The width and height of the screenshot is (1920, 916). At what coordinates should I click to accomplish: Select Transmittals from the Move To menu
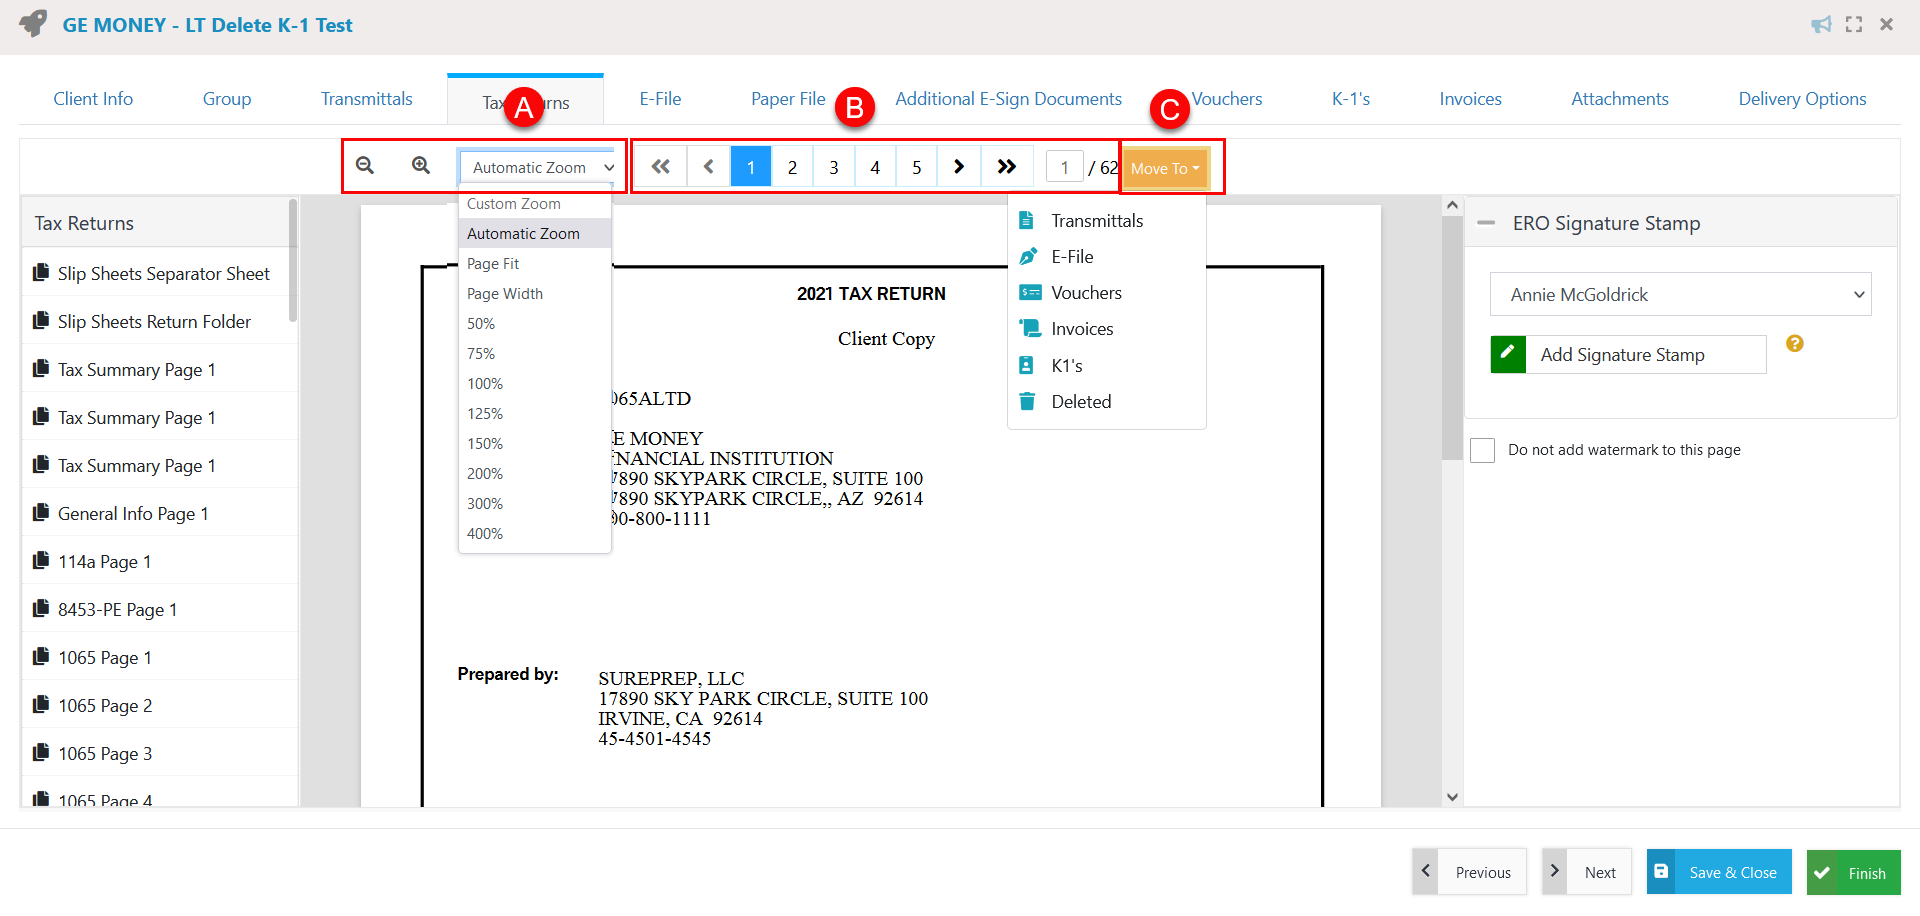tap(1096, 220)
